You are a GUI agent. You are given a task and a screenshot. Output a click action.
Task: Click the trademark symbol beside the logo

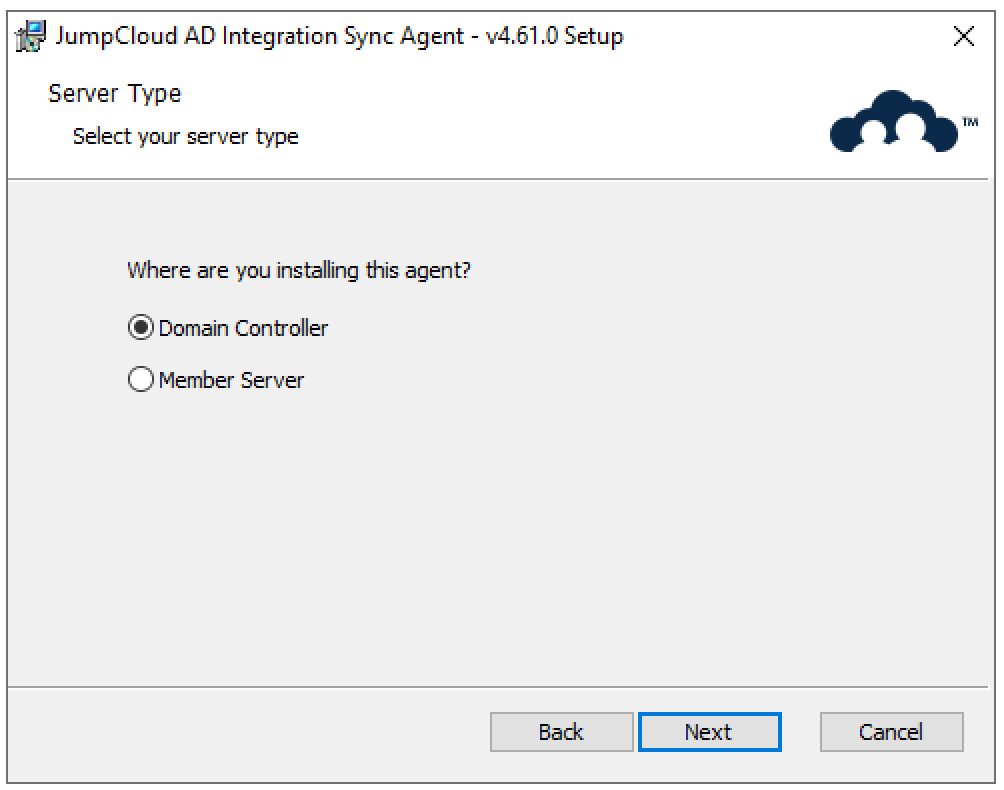970,121
